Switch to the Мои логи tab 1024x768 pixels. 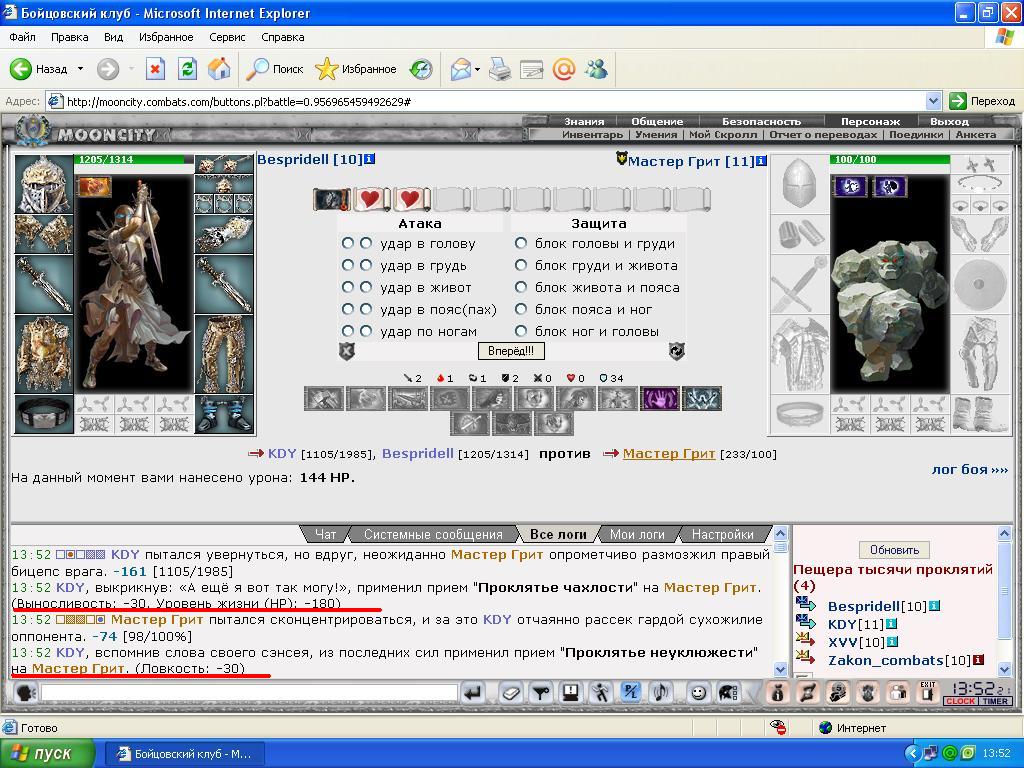click(637, 534)
